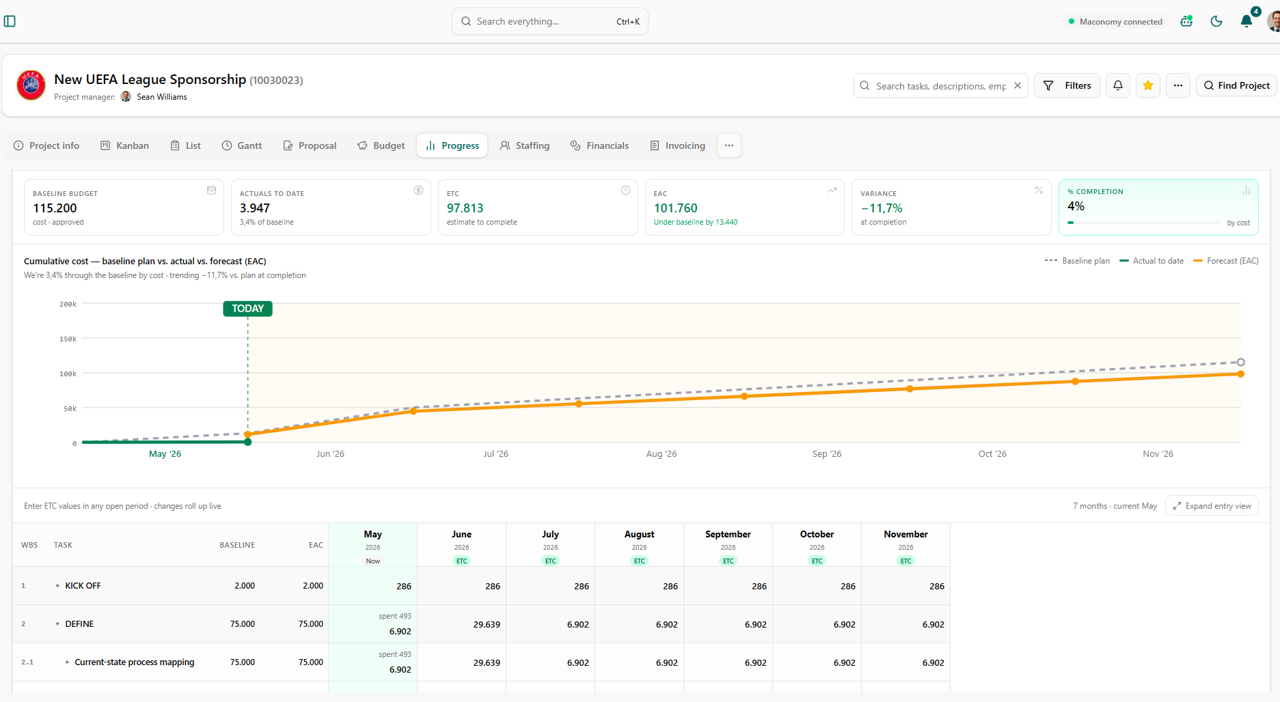Toggle Baseline plan legend entry
The width and height of the screenshot is (1280, 702).
tap(1077, 261)
